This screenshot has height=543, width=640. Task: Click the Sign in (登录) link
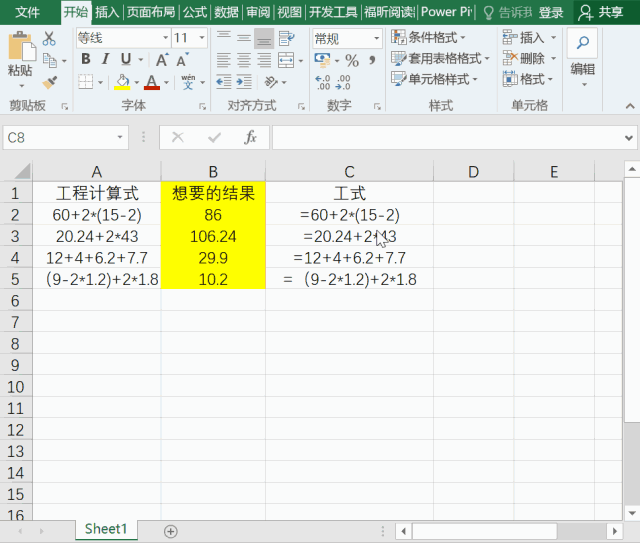click(x=551, y=13)
